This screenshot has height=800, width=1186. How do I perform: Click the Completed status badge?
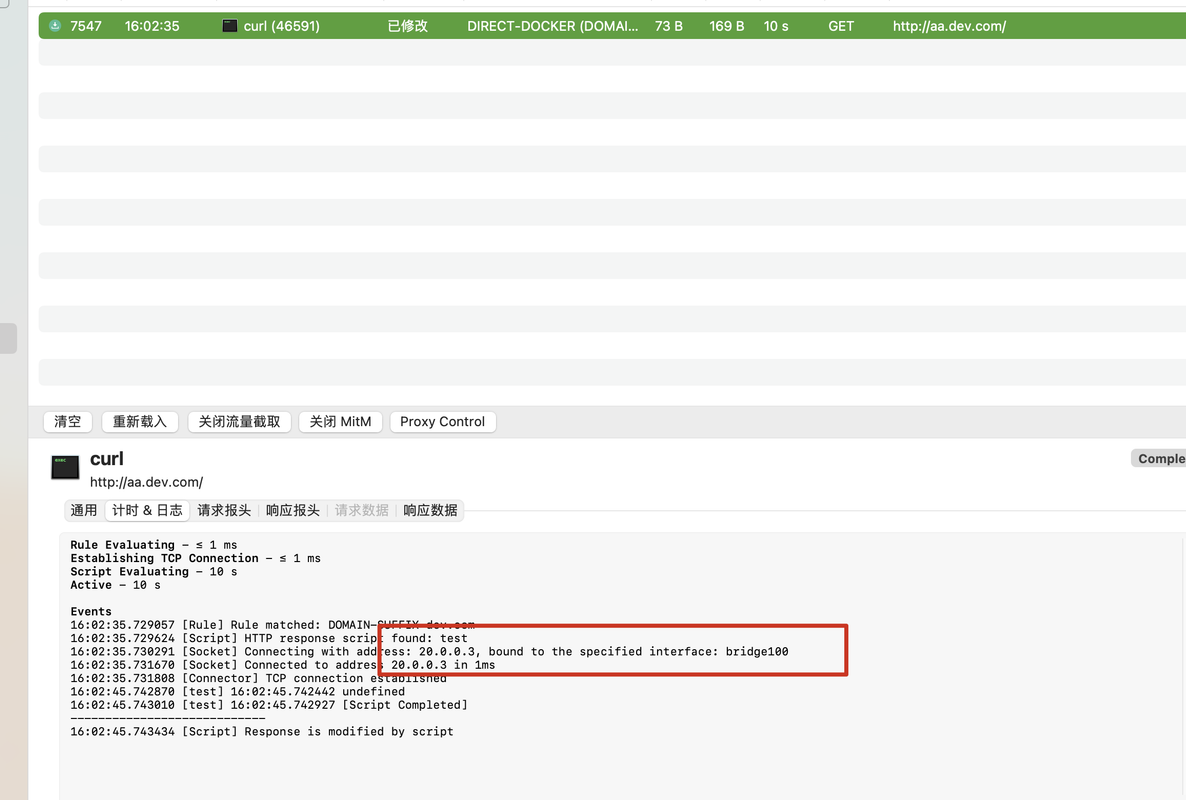pos(1160,458)
